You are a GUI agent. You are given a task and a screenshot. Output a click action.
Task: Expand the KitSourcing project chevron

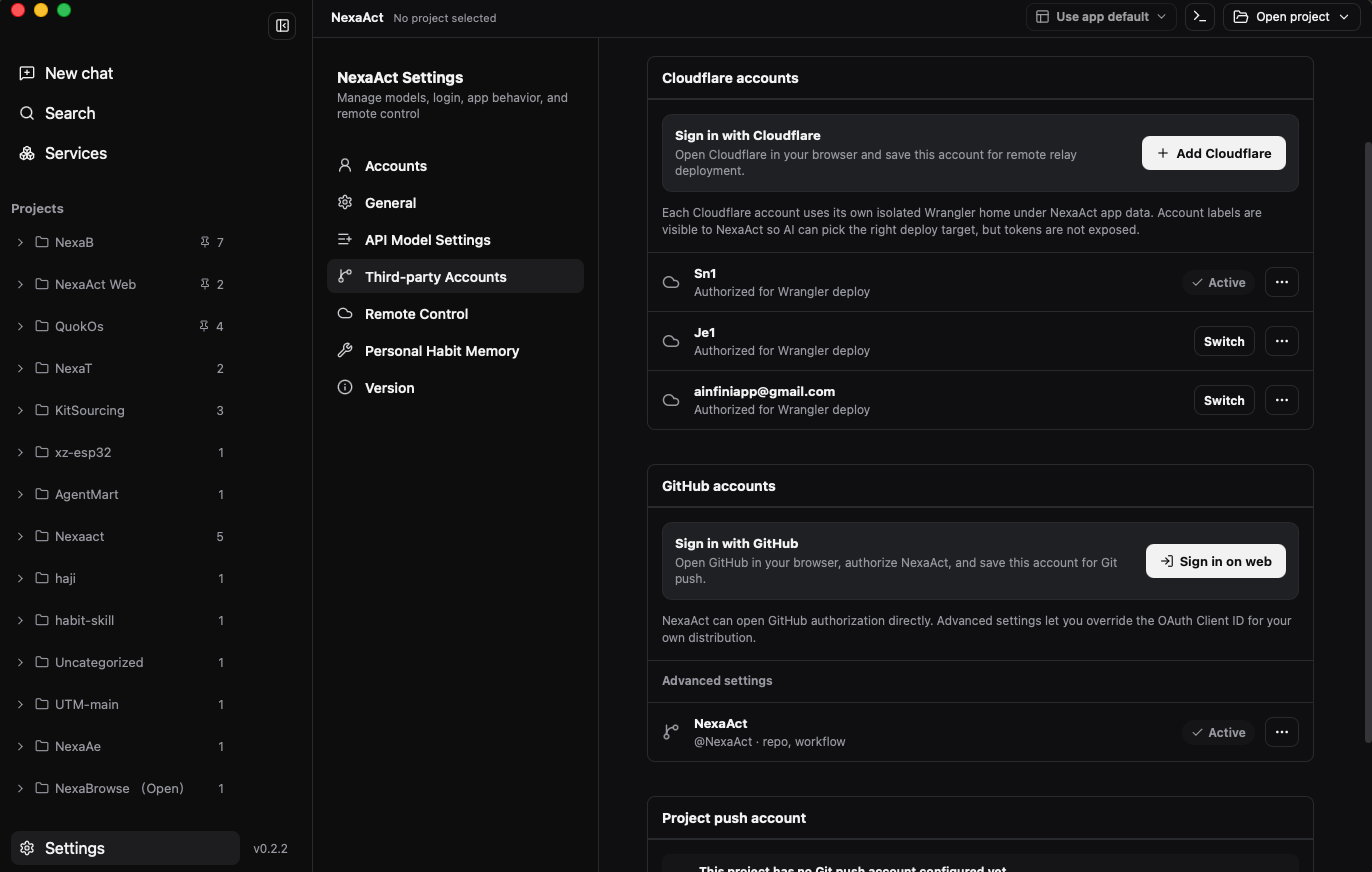(20, 410)
